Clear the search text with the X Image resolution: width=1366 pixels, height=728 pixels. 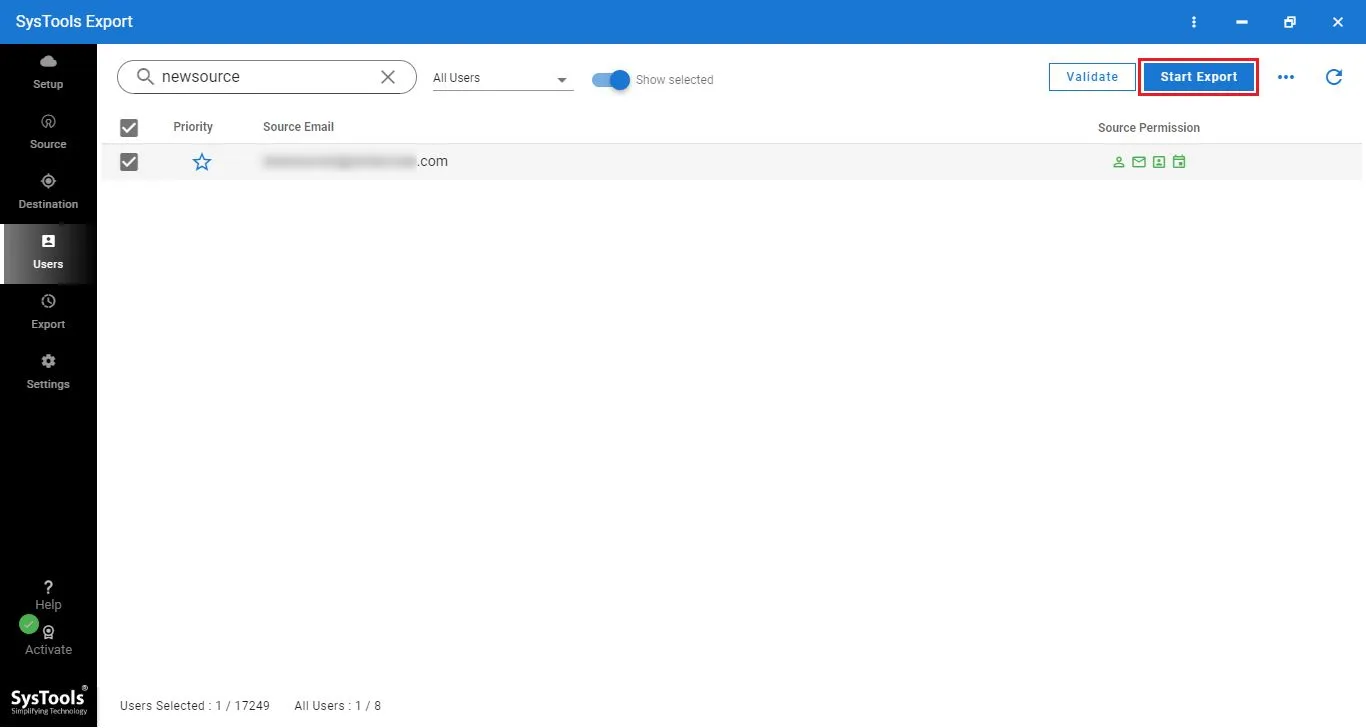click(x=388, y=77)
